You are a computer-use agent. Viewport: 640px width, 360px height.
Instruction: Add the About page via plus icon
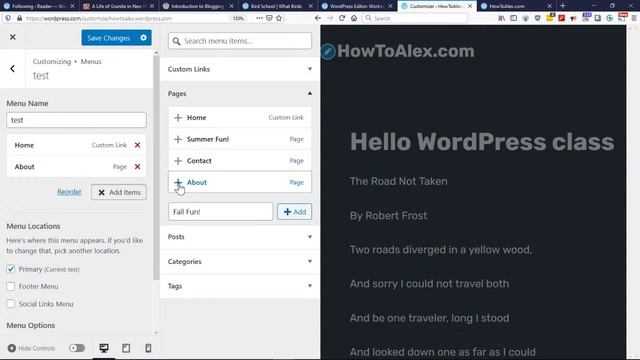[178, 182]
